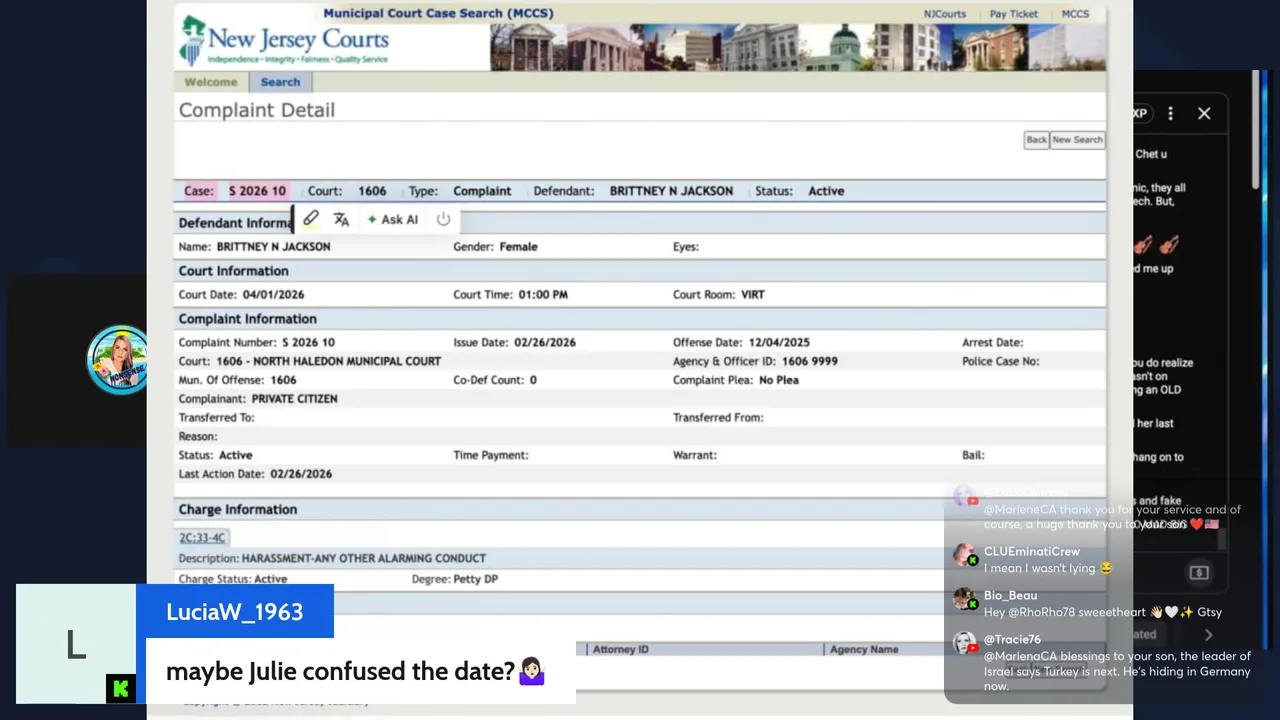Image resolution: width=1280 pixels, height=720 pixels.
Task: Click the Court Time 01:00 PM value
Action: (x=543, y=295)
